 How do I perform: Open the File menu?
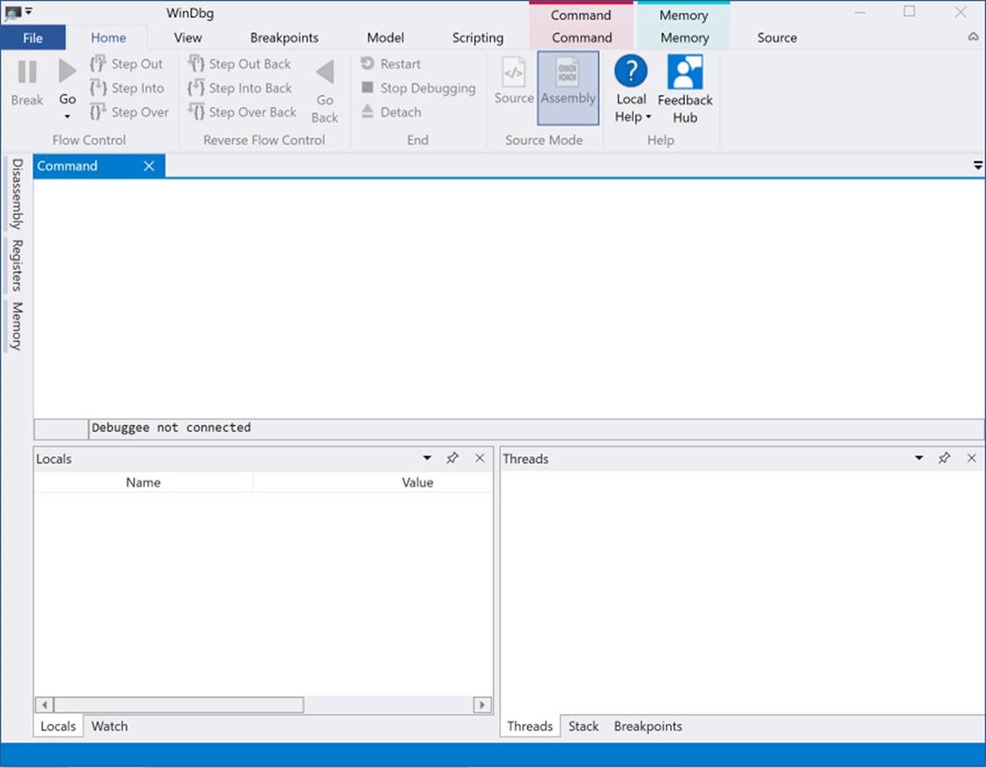click(x=33, y=38)
